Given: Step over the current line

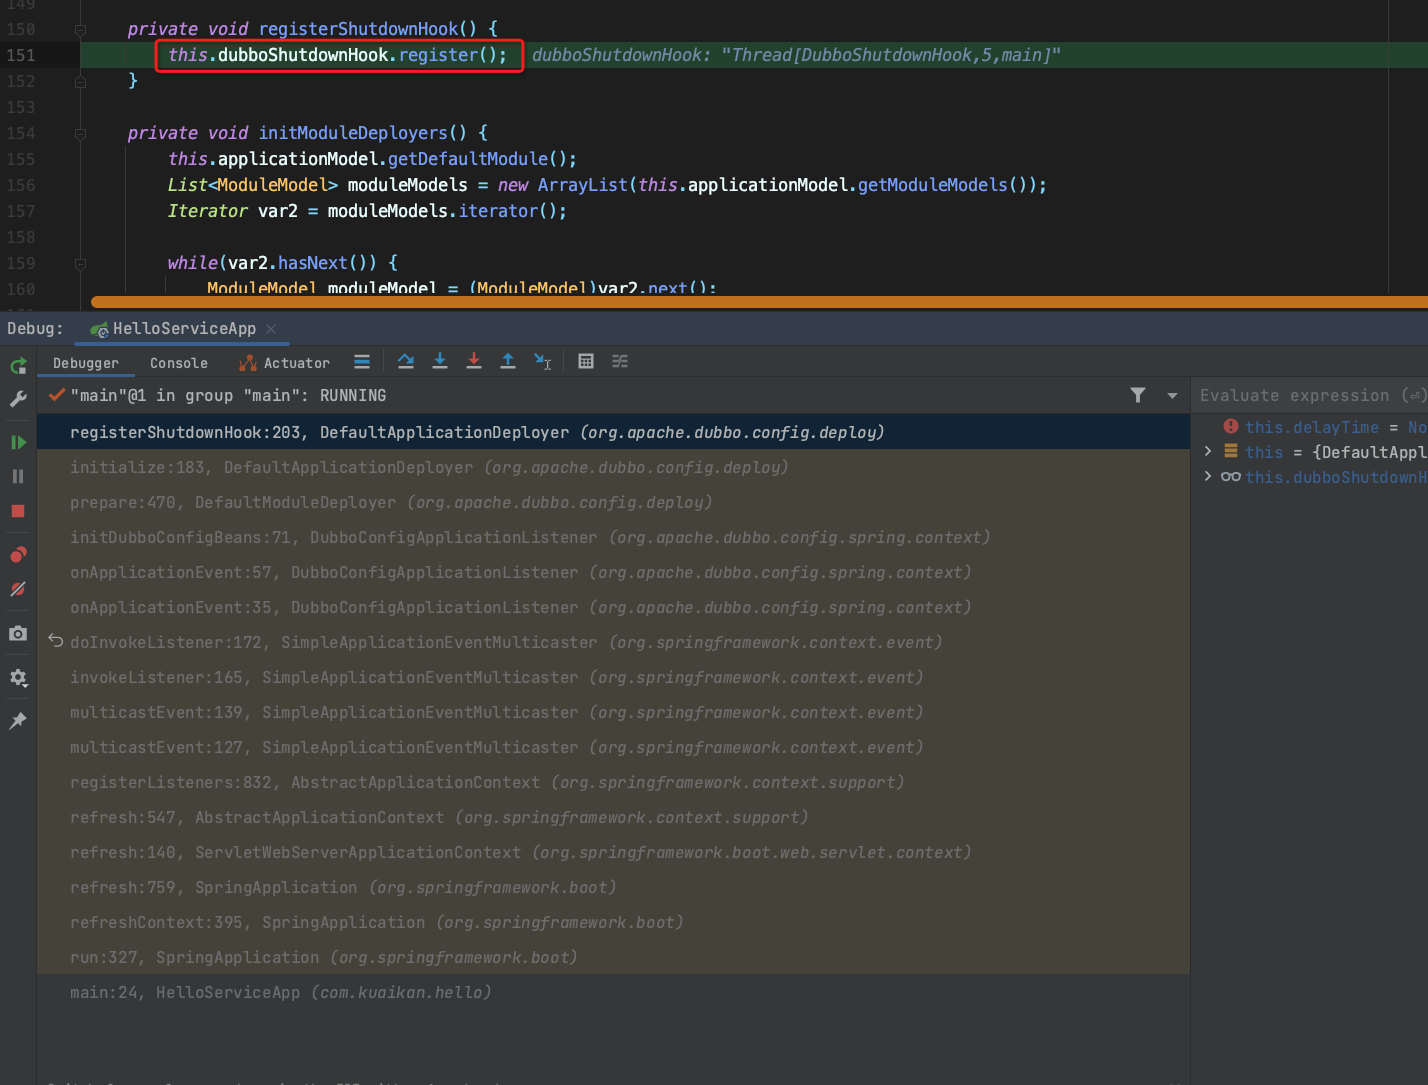Looking at the screenshot, I should (x=405, y=360).
